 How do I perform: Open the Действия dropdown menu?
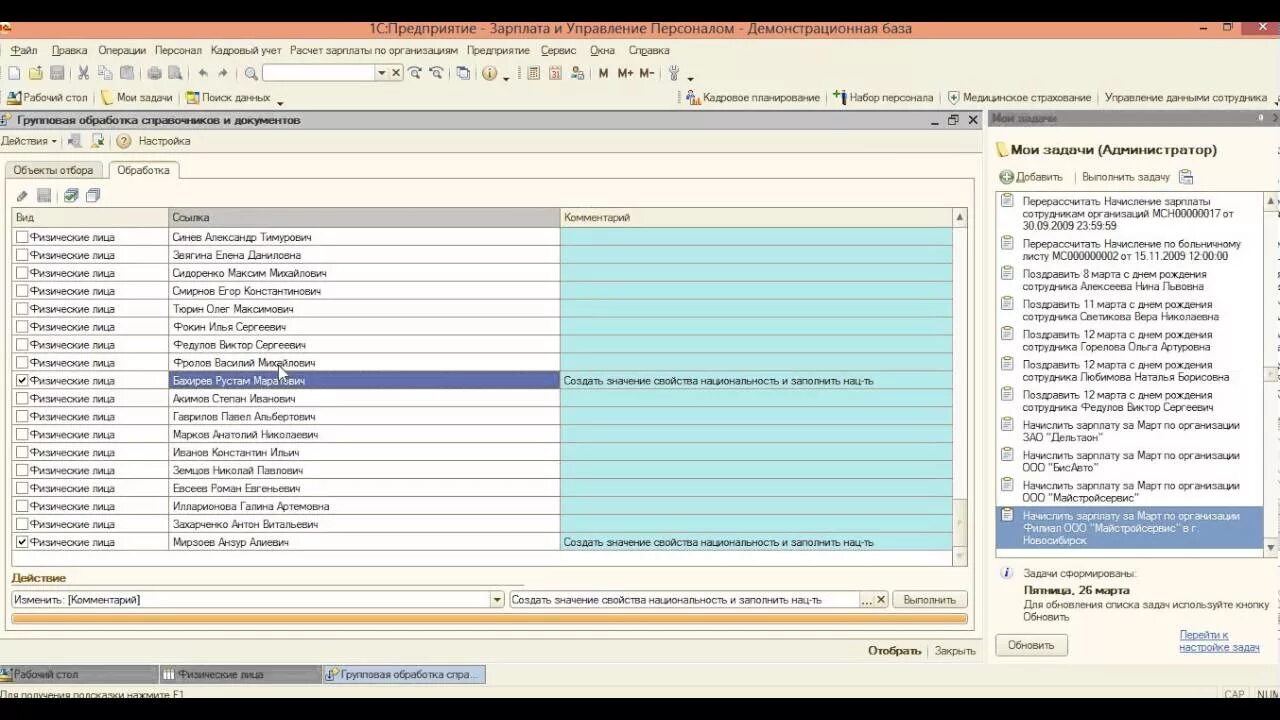pyautogui.click(x=29, y=141)
